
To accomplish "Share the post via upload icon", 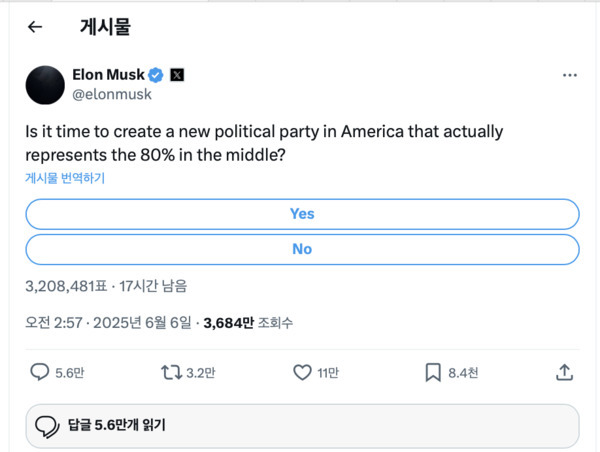I will [x=564, y=372].
